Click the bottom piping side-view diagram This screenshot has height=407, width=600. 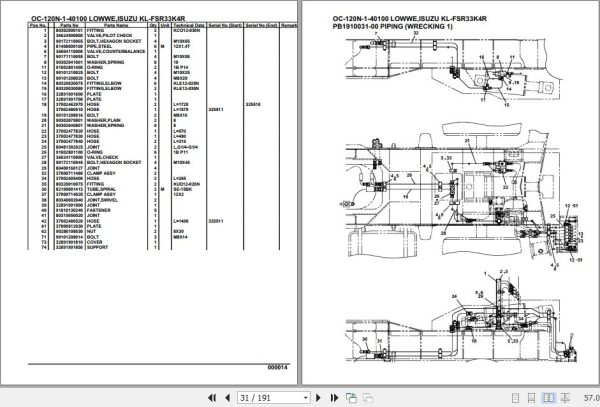[x=461, y=316]
